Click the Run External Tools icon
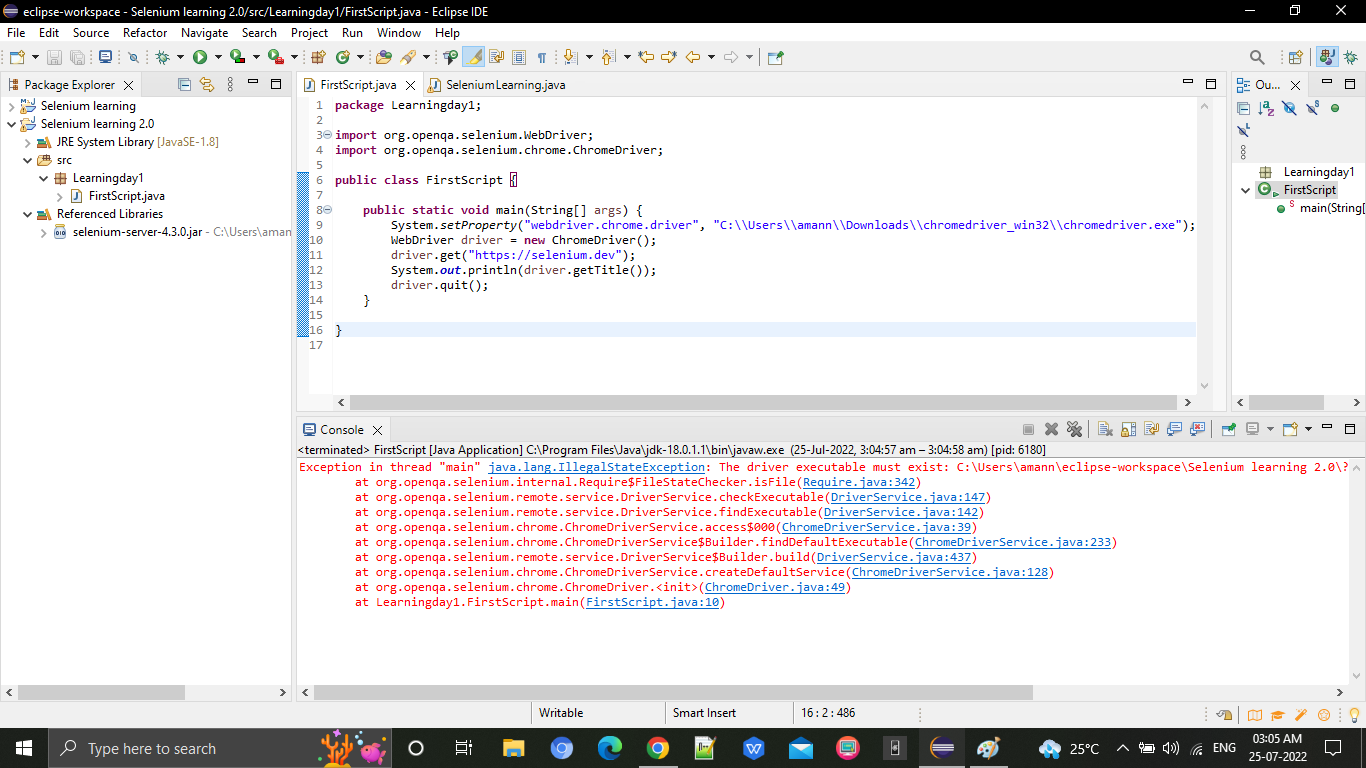The image size is (1366, 768). click(275, 57)
